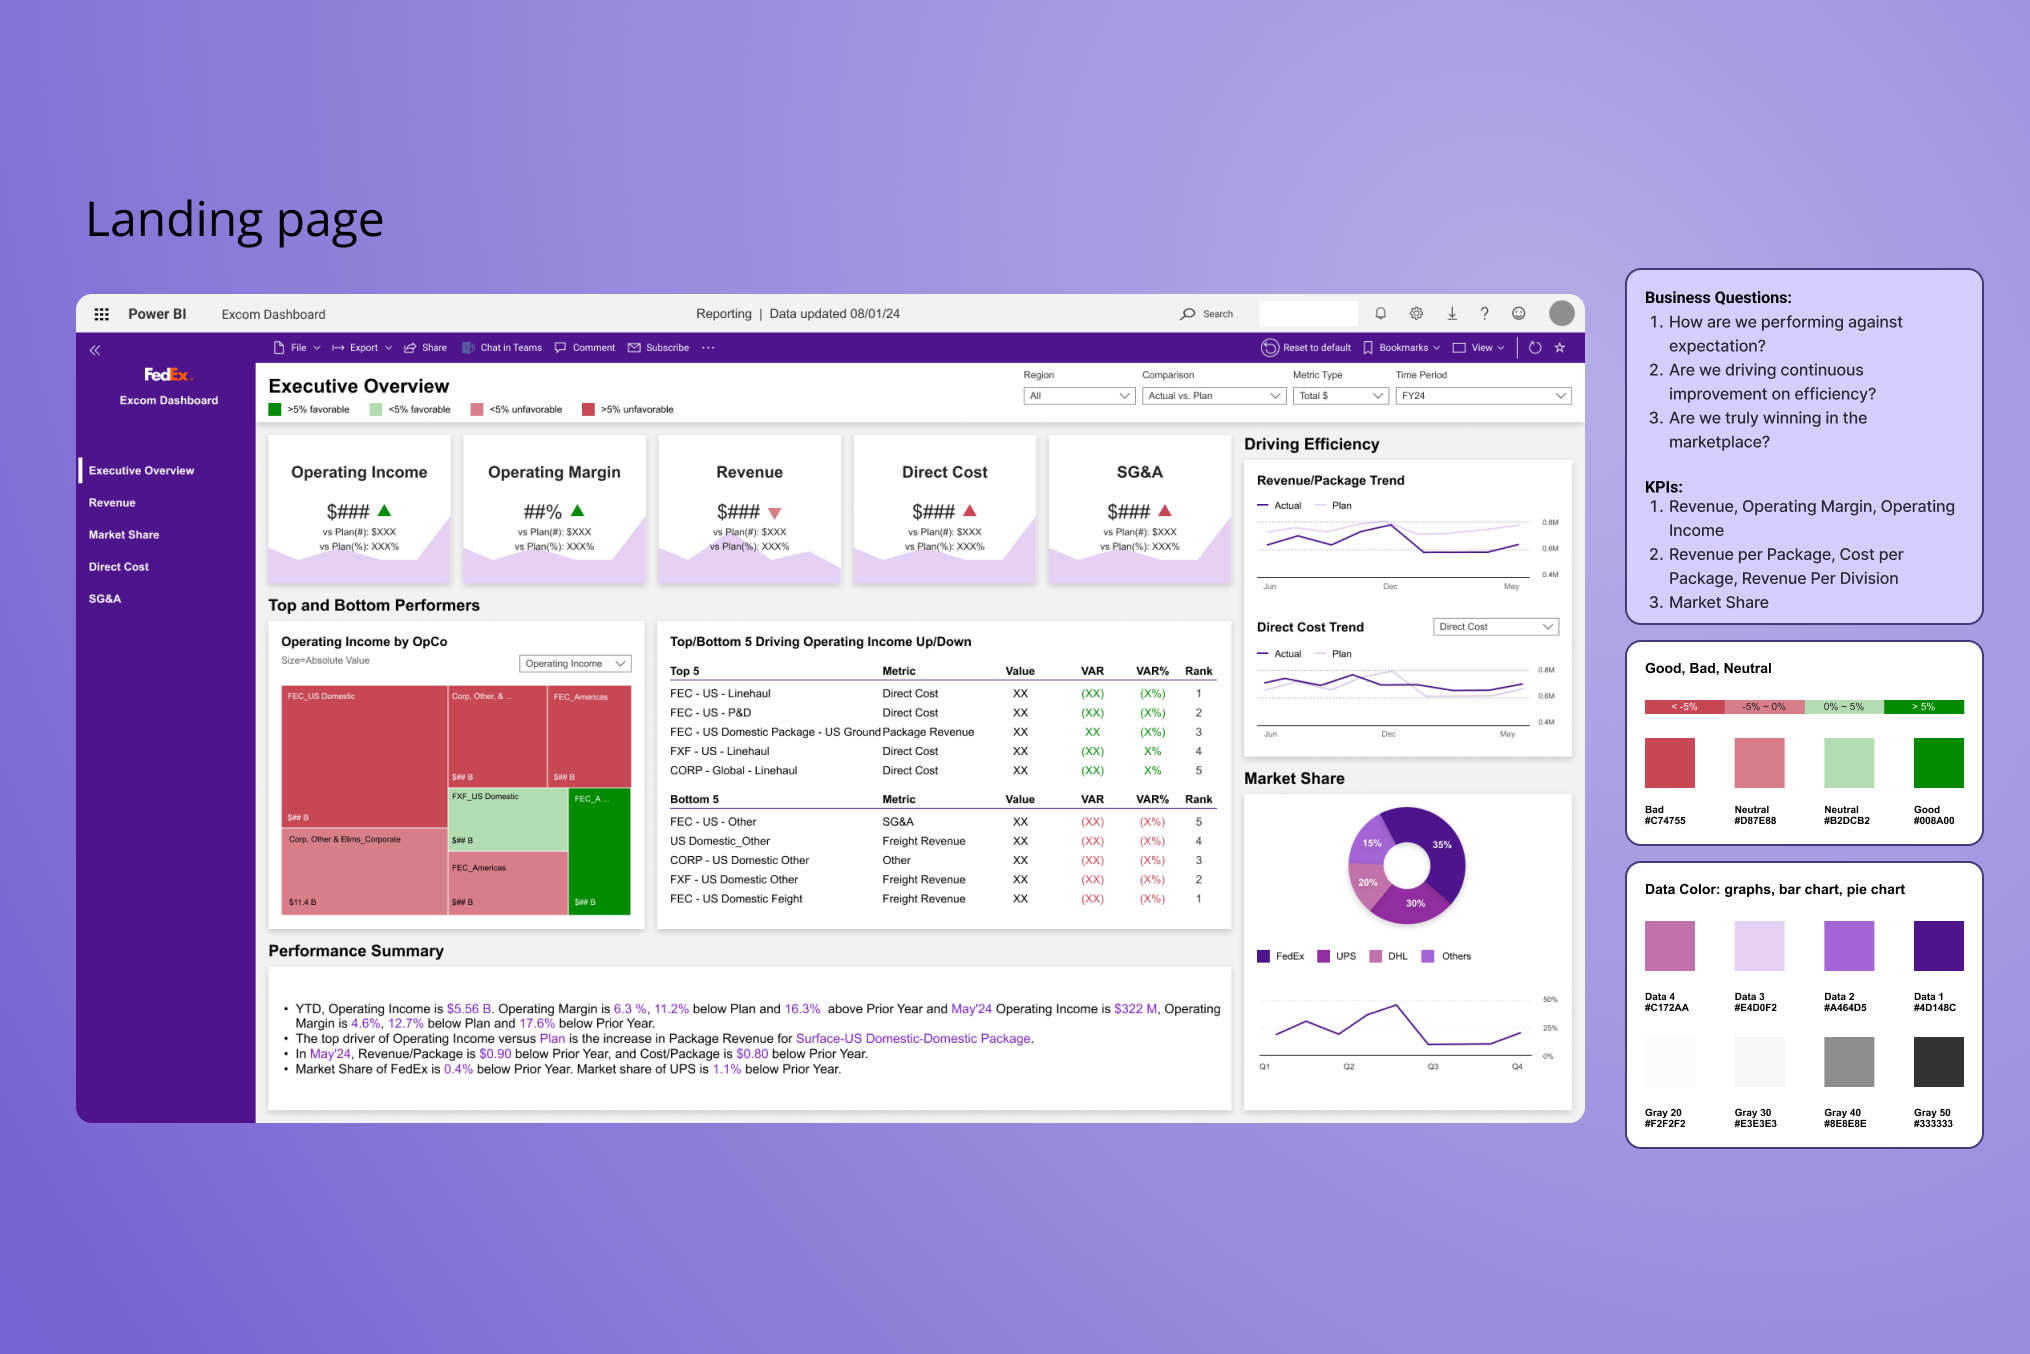The width and height of the screenshot is (2030, 1354).
Task: Click the Surface-US Domestic-Domestic Package link text
Action: point(913,1039)
